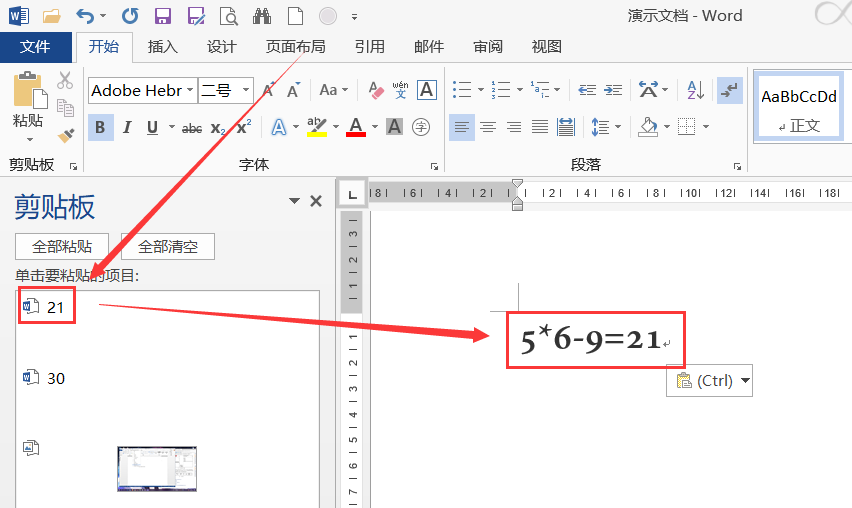Image resolution: width=852 pixels, height=508 pixels.
Task: Click the red font color swatch button
Action: [x=356, y=127]
